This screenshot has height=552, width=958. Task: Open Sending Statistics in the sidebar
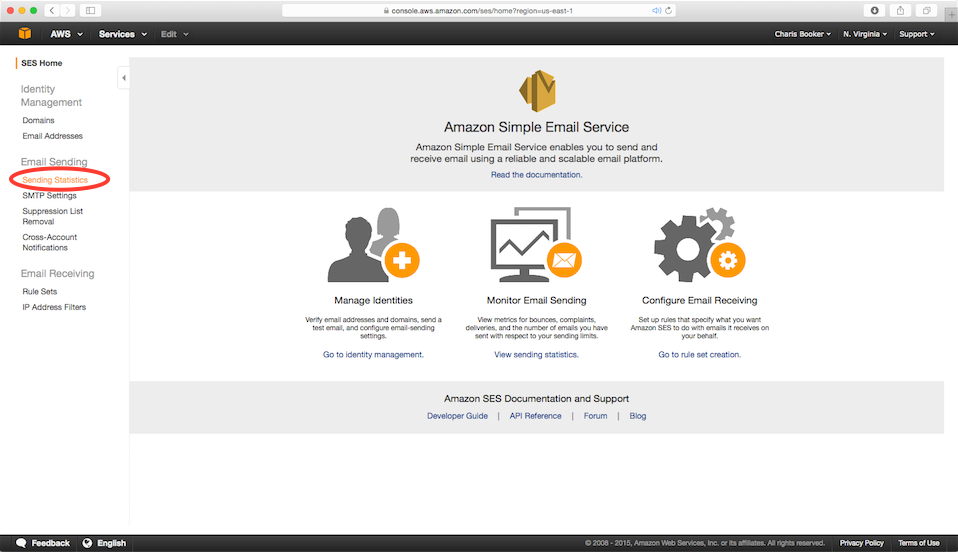(x=55, y=180)
